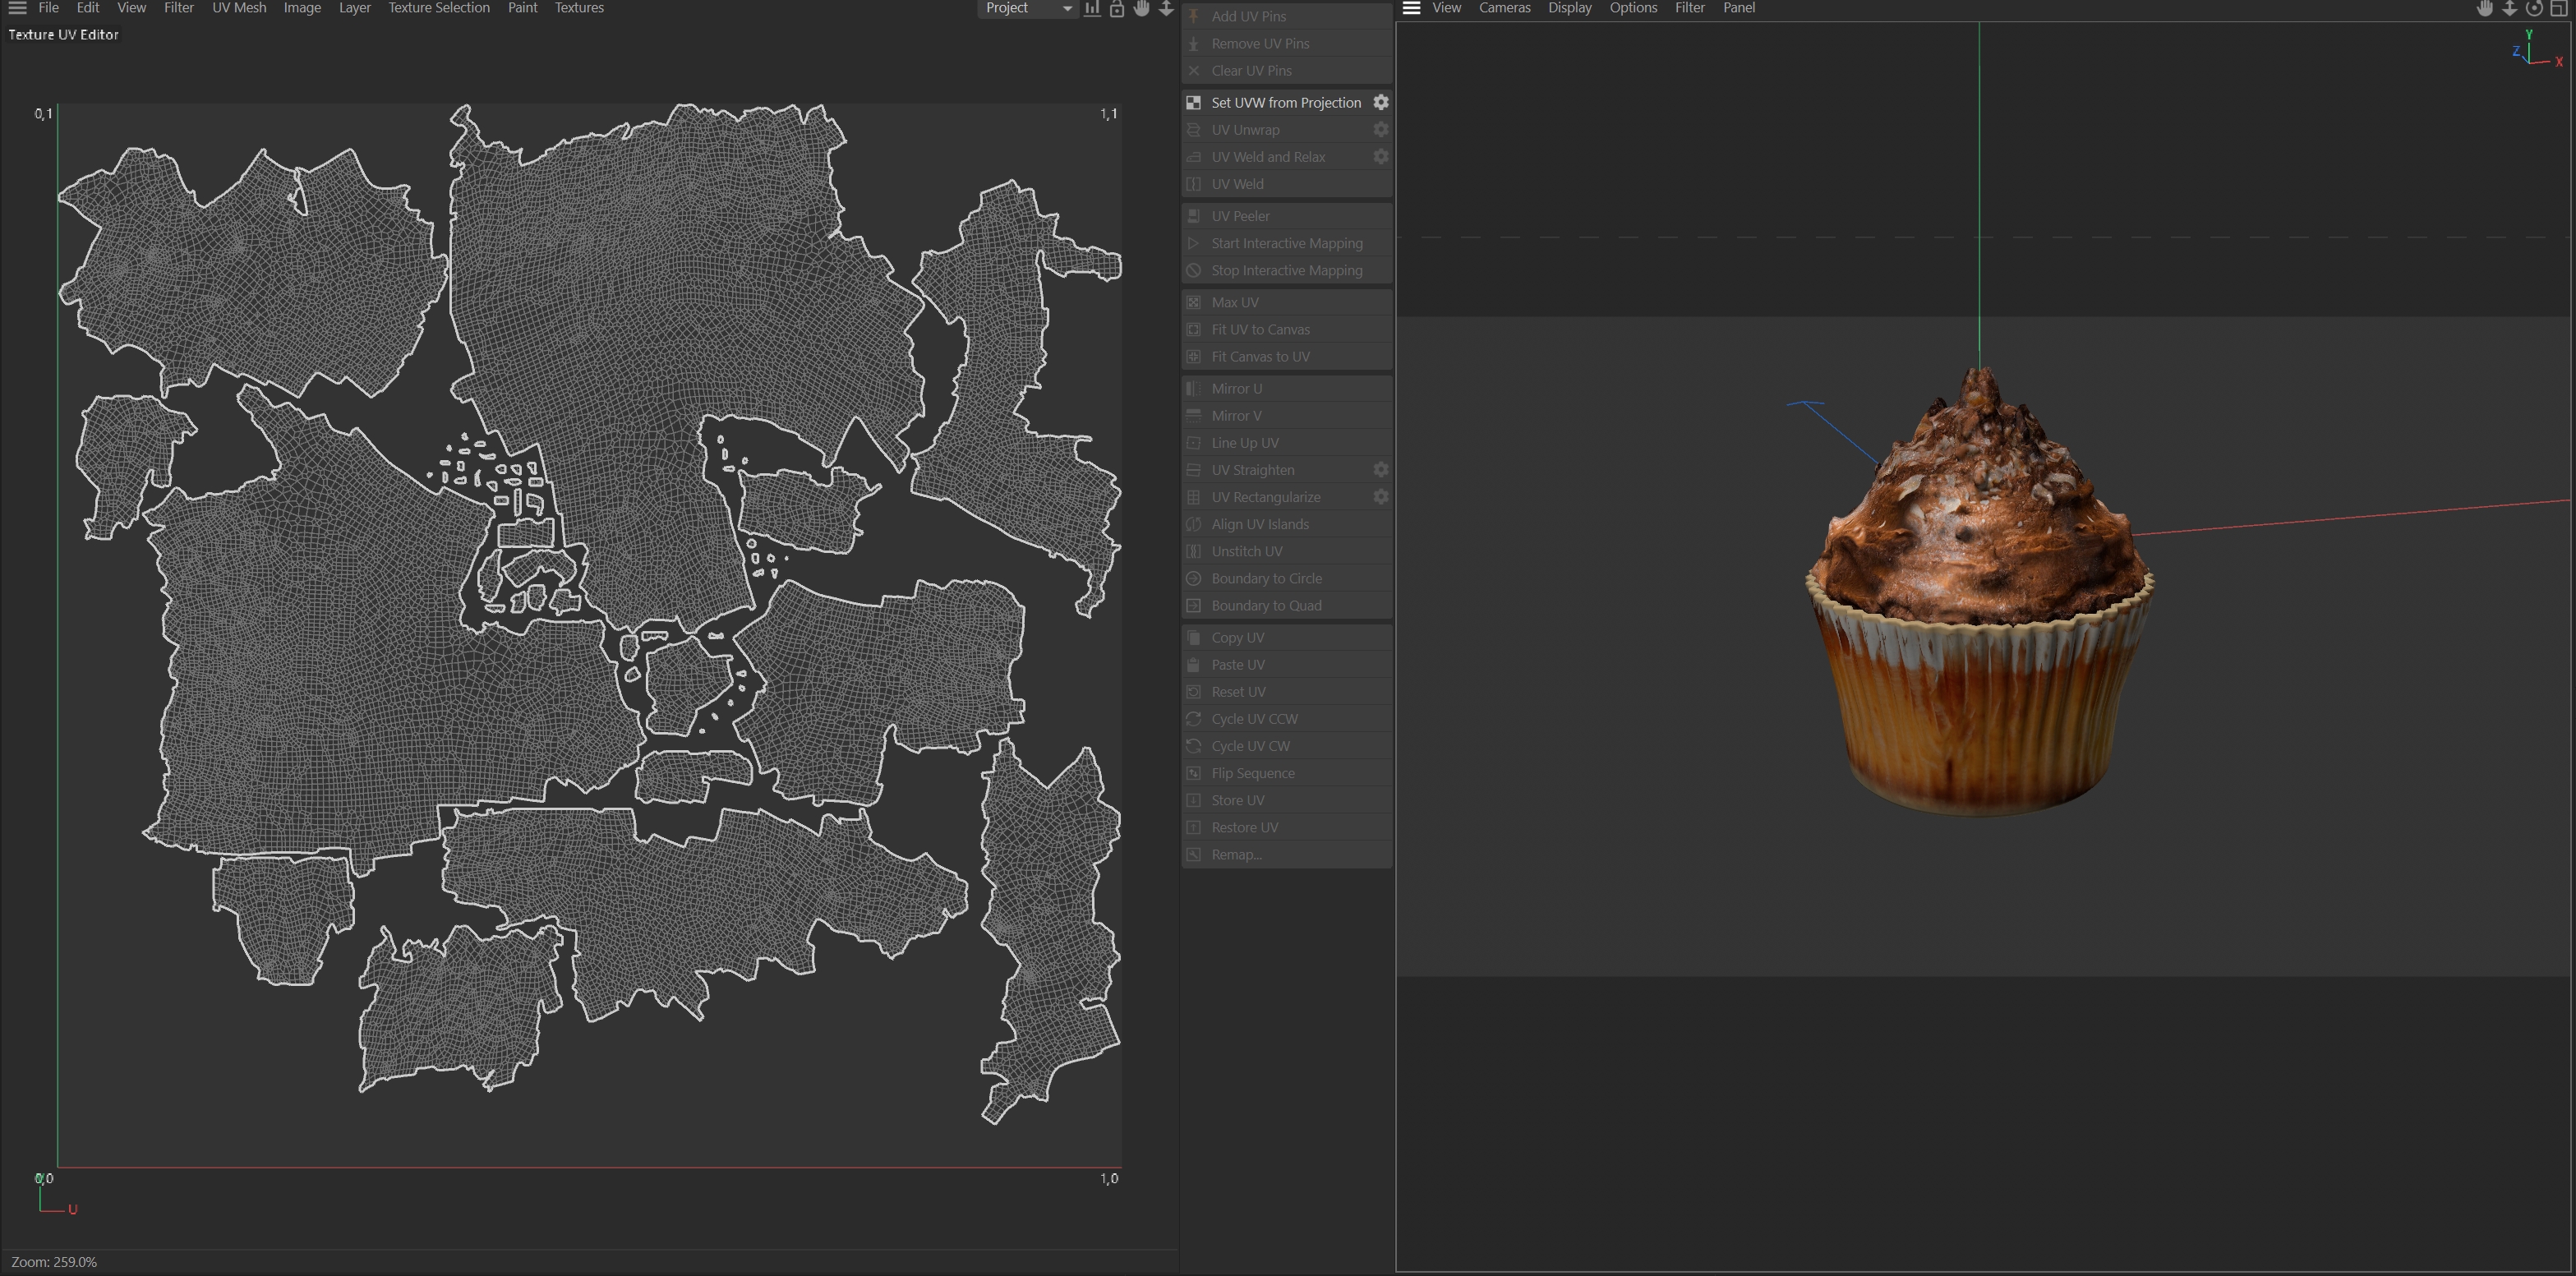Toggle the lock icon in UV editor header
The height and width of the screenshot is (1276, 2576).
(1117, 8)
